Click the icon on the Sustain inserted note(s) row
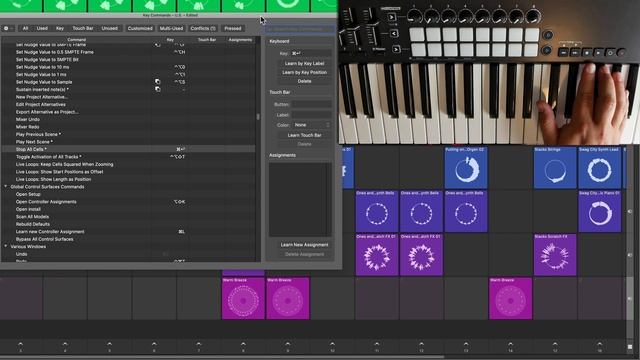The height and width of the screenshot is (360, 640). tap(158, 89)
